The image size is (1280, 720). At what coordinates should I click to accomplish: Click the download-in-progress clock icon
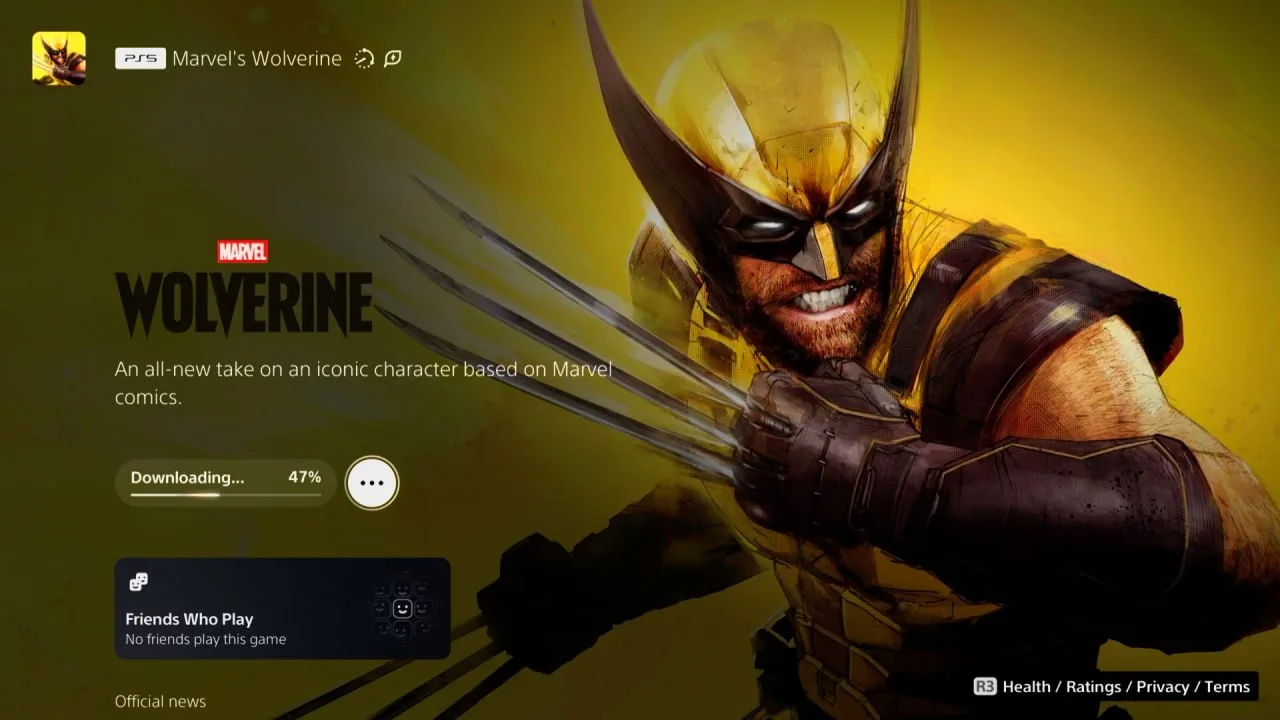click(364, 59)
